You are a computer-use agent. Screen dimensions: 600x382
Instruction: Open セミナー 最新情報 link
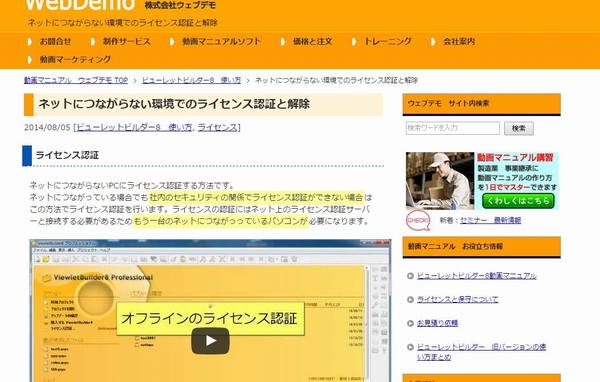click(x=490, y=220)
